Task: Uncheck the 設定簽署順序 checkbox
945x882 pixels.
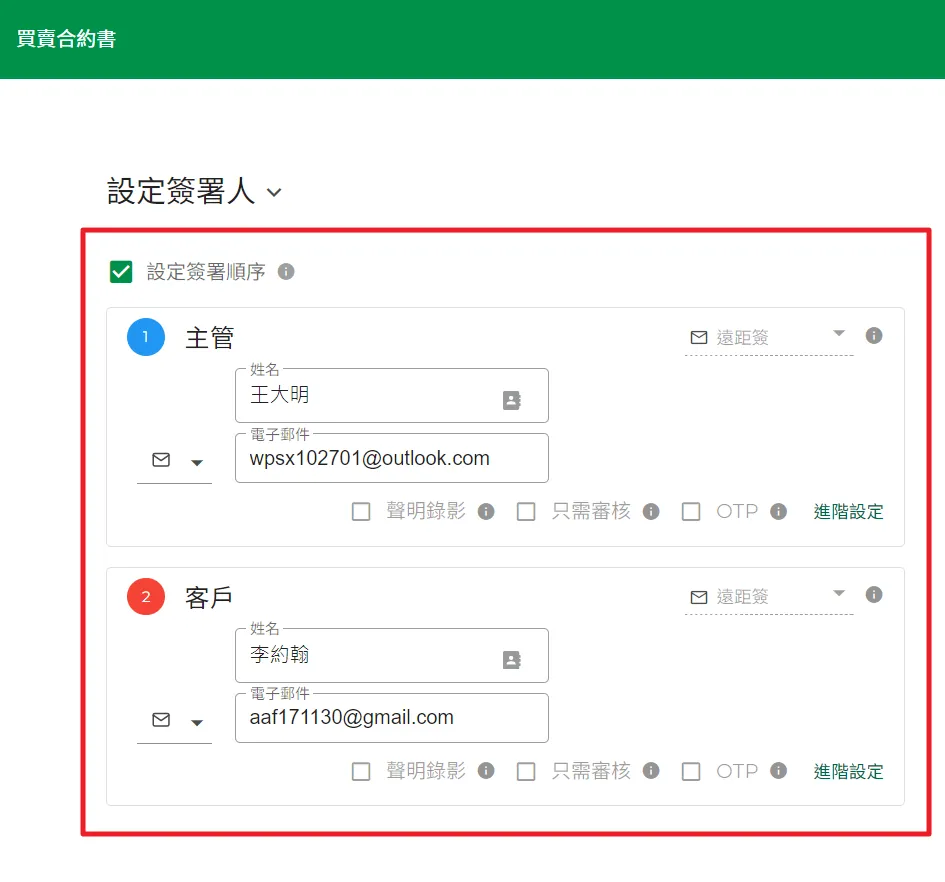Action: tap(121, 272)
